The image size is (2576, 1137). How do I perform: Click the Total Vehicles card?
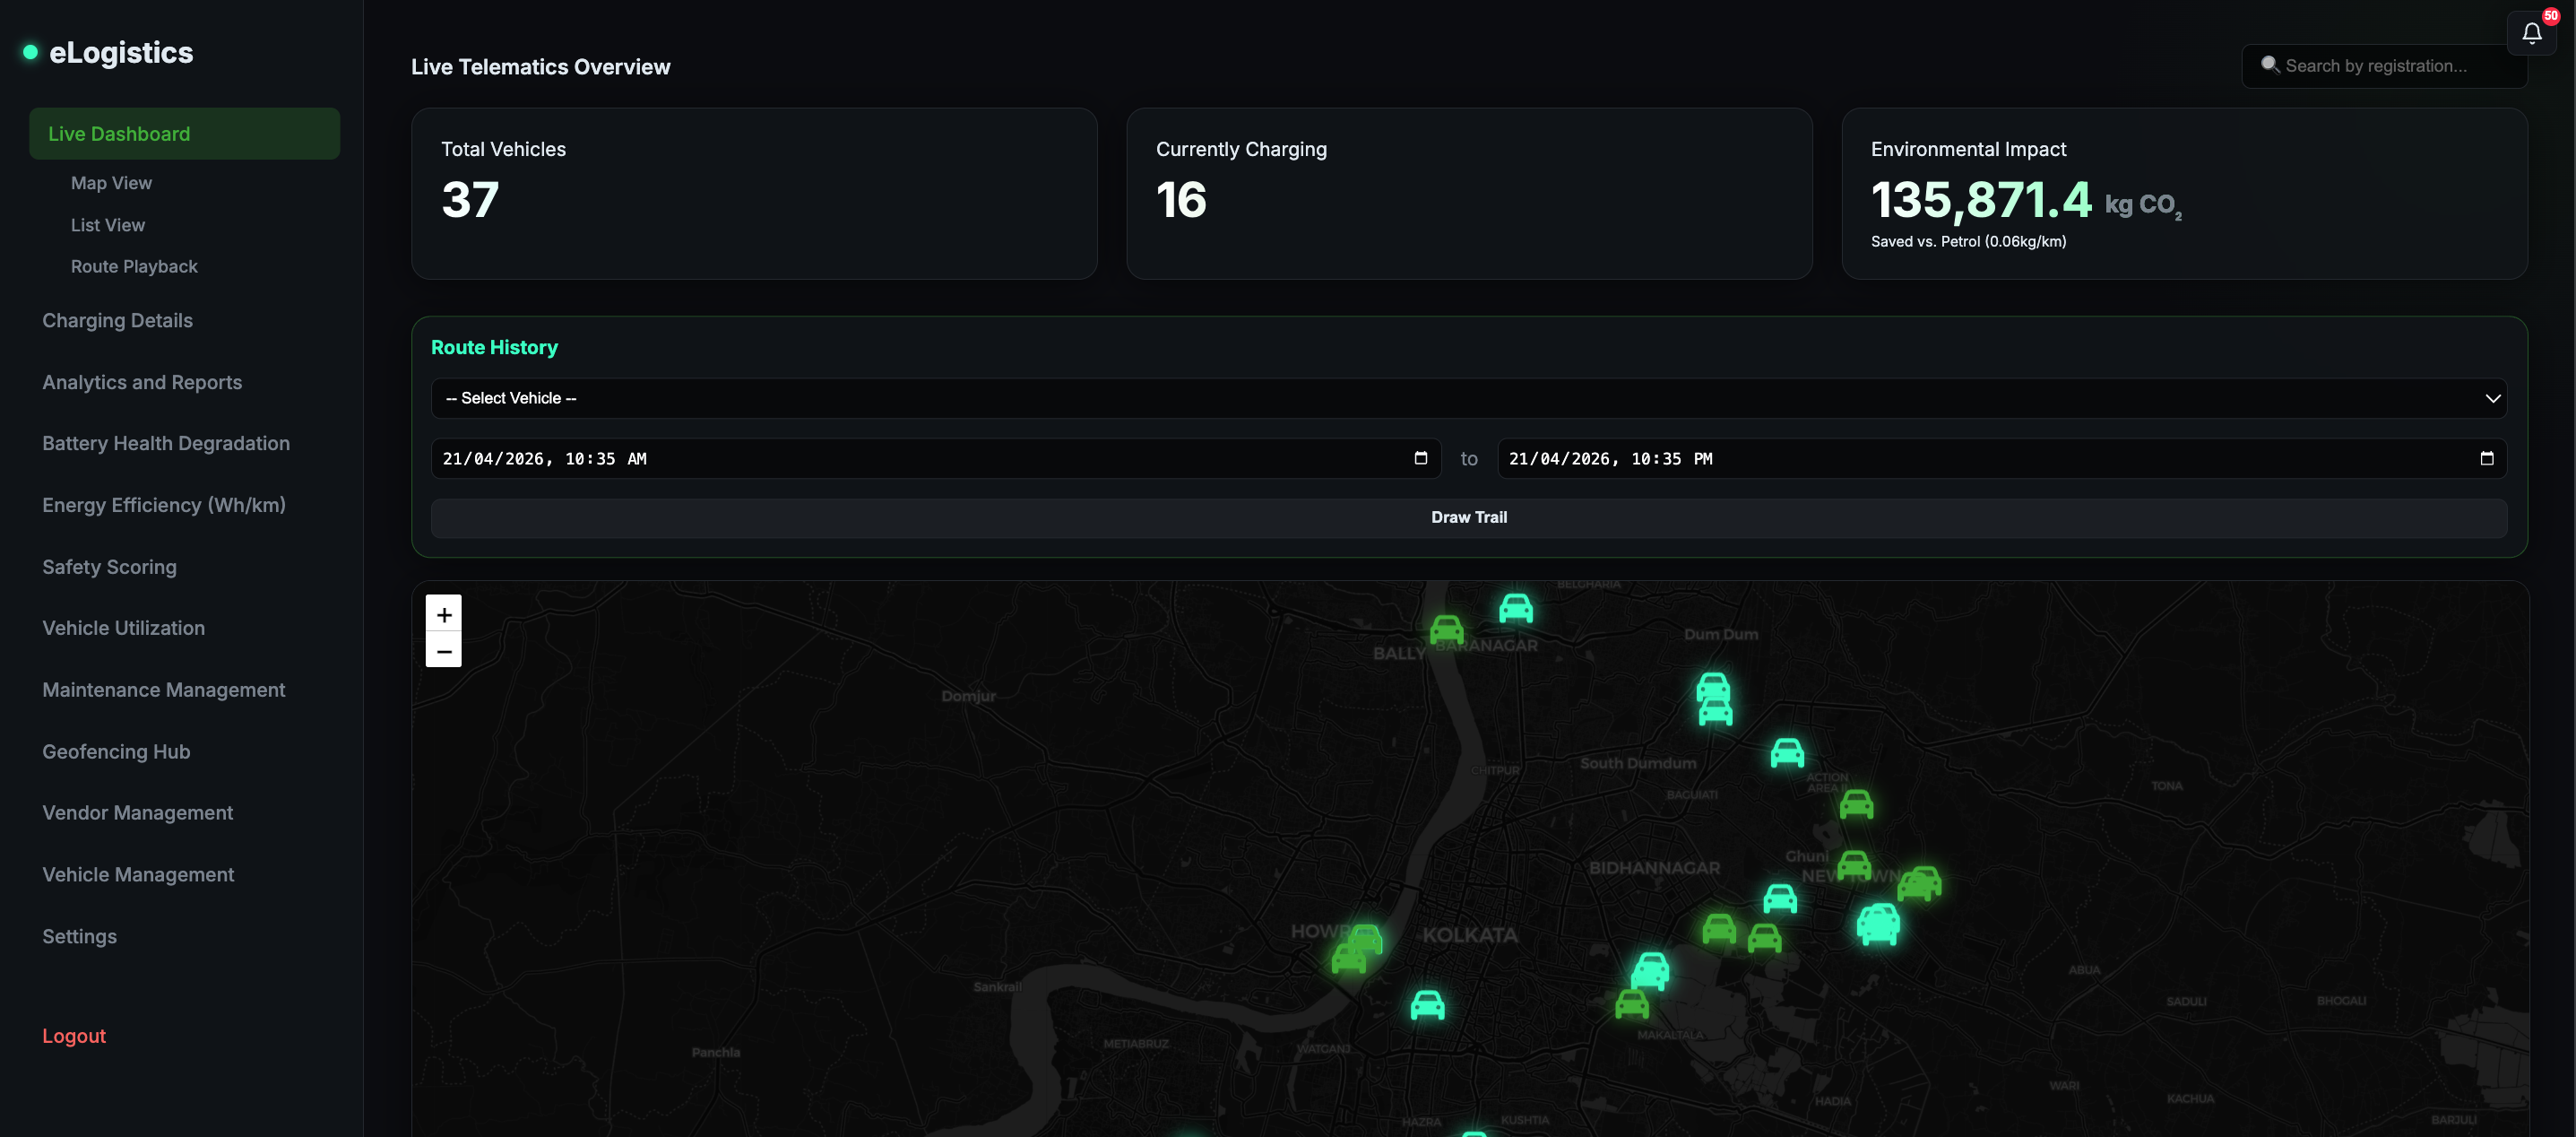pos(754,194)
